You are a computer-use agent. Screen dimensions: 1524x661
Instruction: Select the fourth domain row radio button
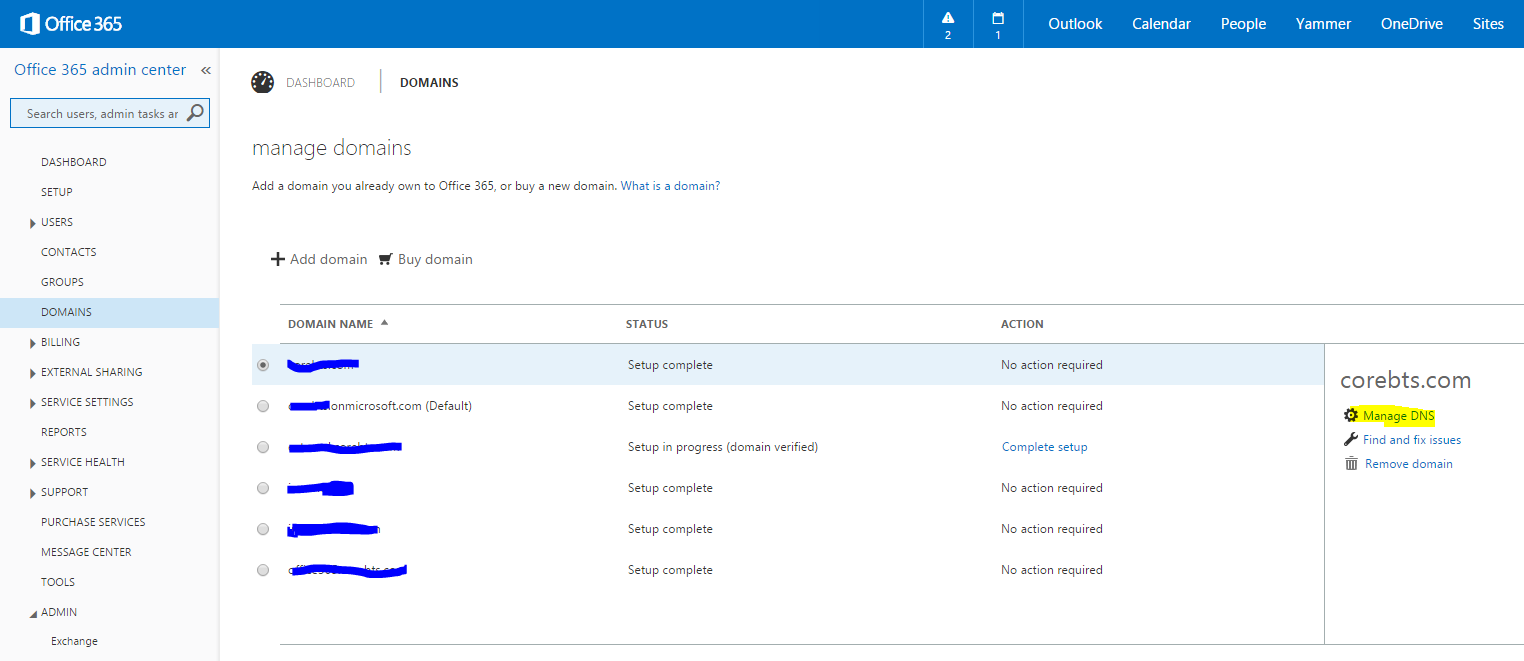(263, 488)
